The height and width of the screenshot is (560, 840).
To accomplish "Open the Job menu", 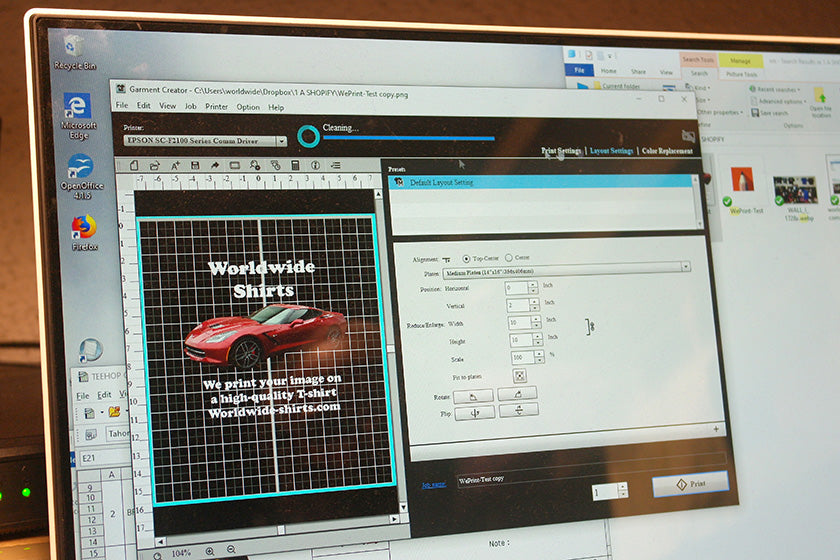I will 192,107.
